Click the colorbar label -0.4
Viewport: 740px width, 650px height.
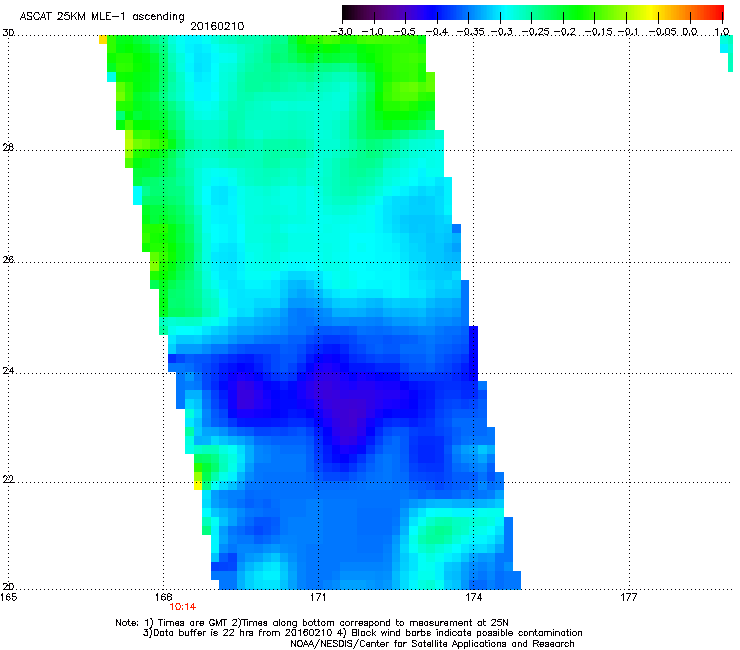click(437, 32)
